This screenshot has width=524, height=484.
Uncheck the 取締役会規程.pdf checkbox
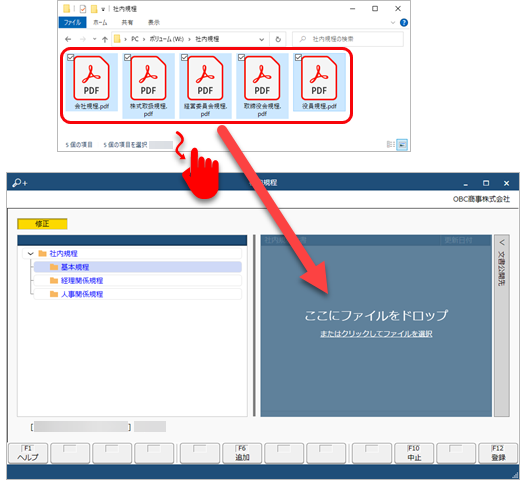241,57
